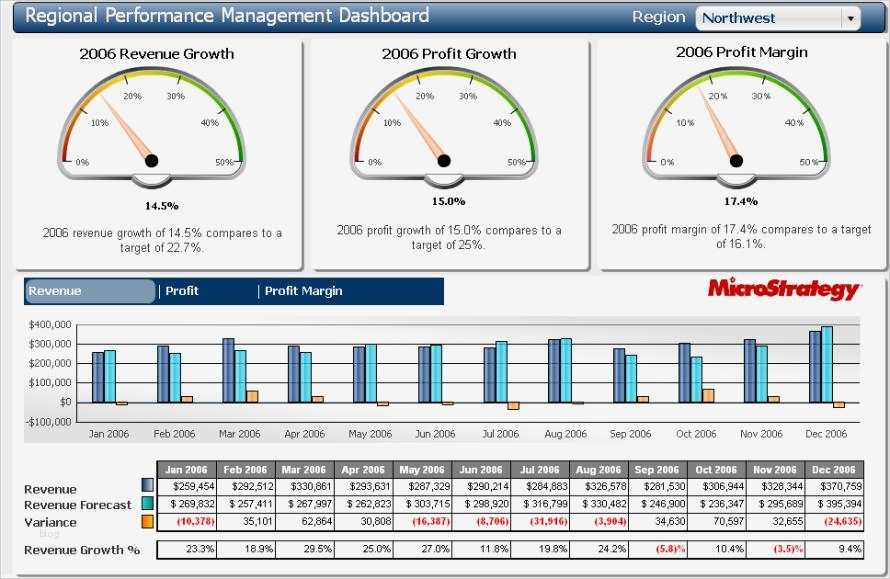The image size is (890, 579).
Task: Click the Regional Performance Management Dashboard title
Action: pos(227,15)
